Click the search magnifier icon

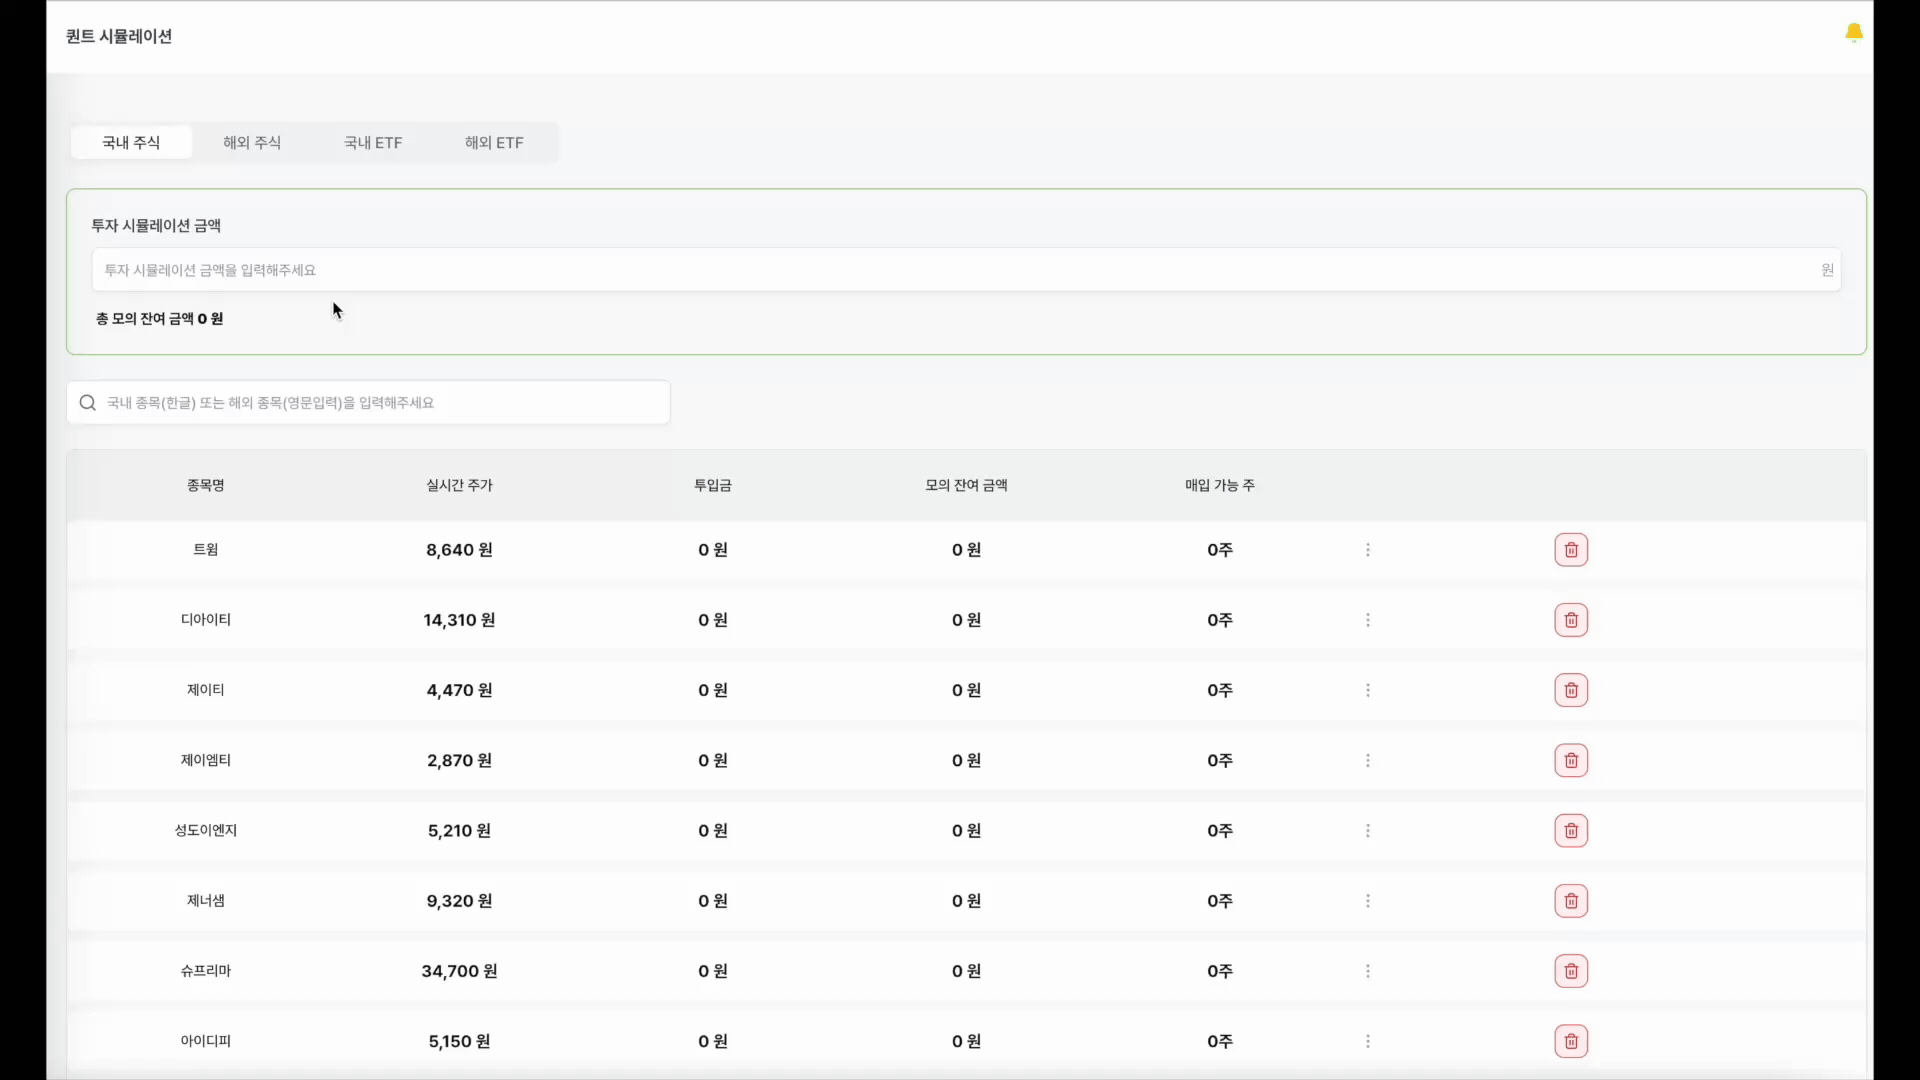click(88, 403)
